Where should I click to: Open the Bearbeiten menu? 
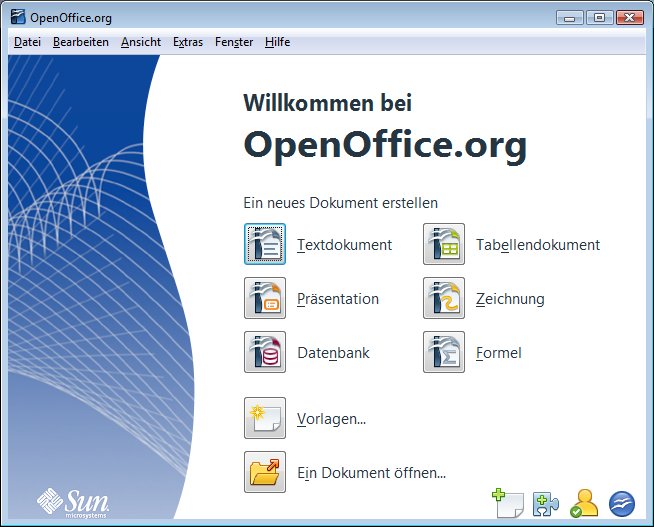pyautogui.click(x=81, y=42)
